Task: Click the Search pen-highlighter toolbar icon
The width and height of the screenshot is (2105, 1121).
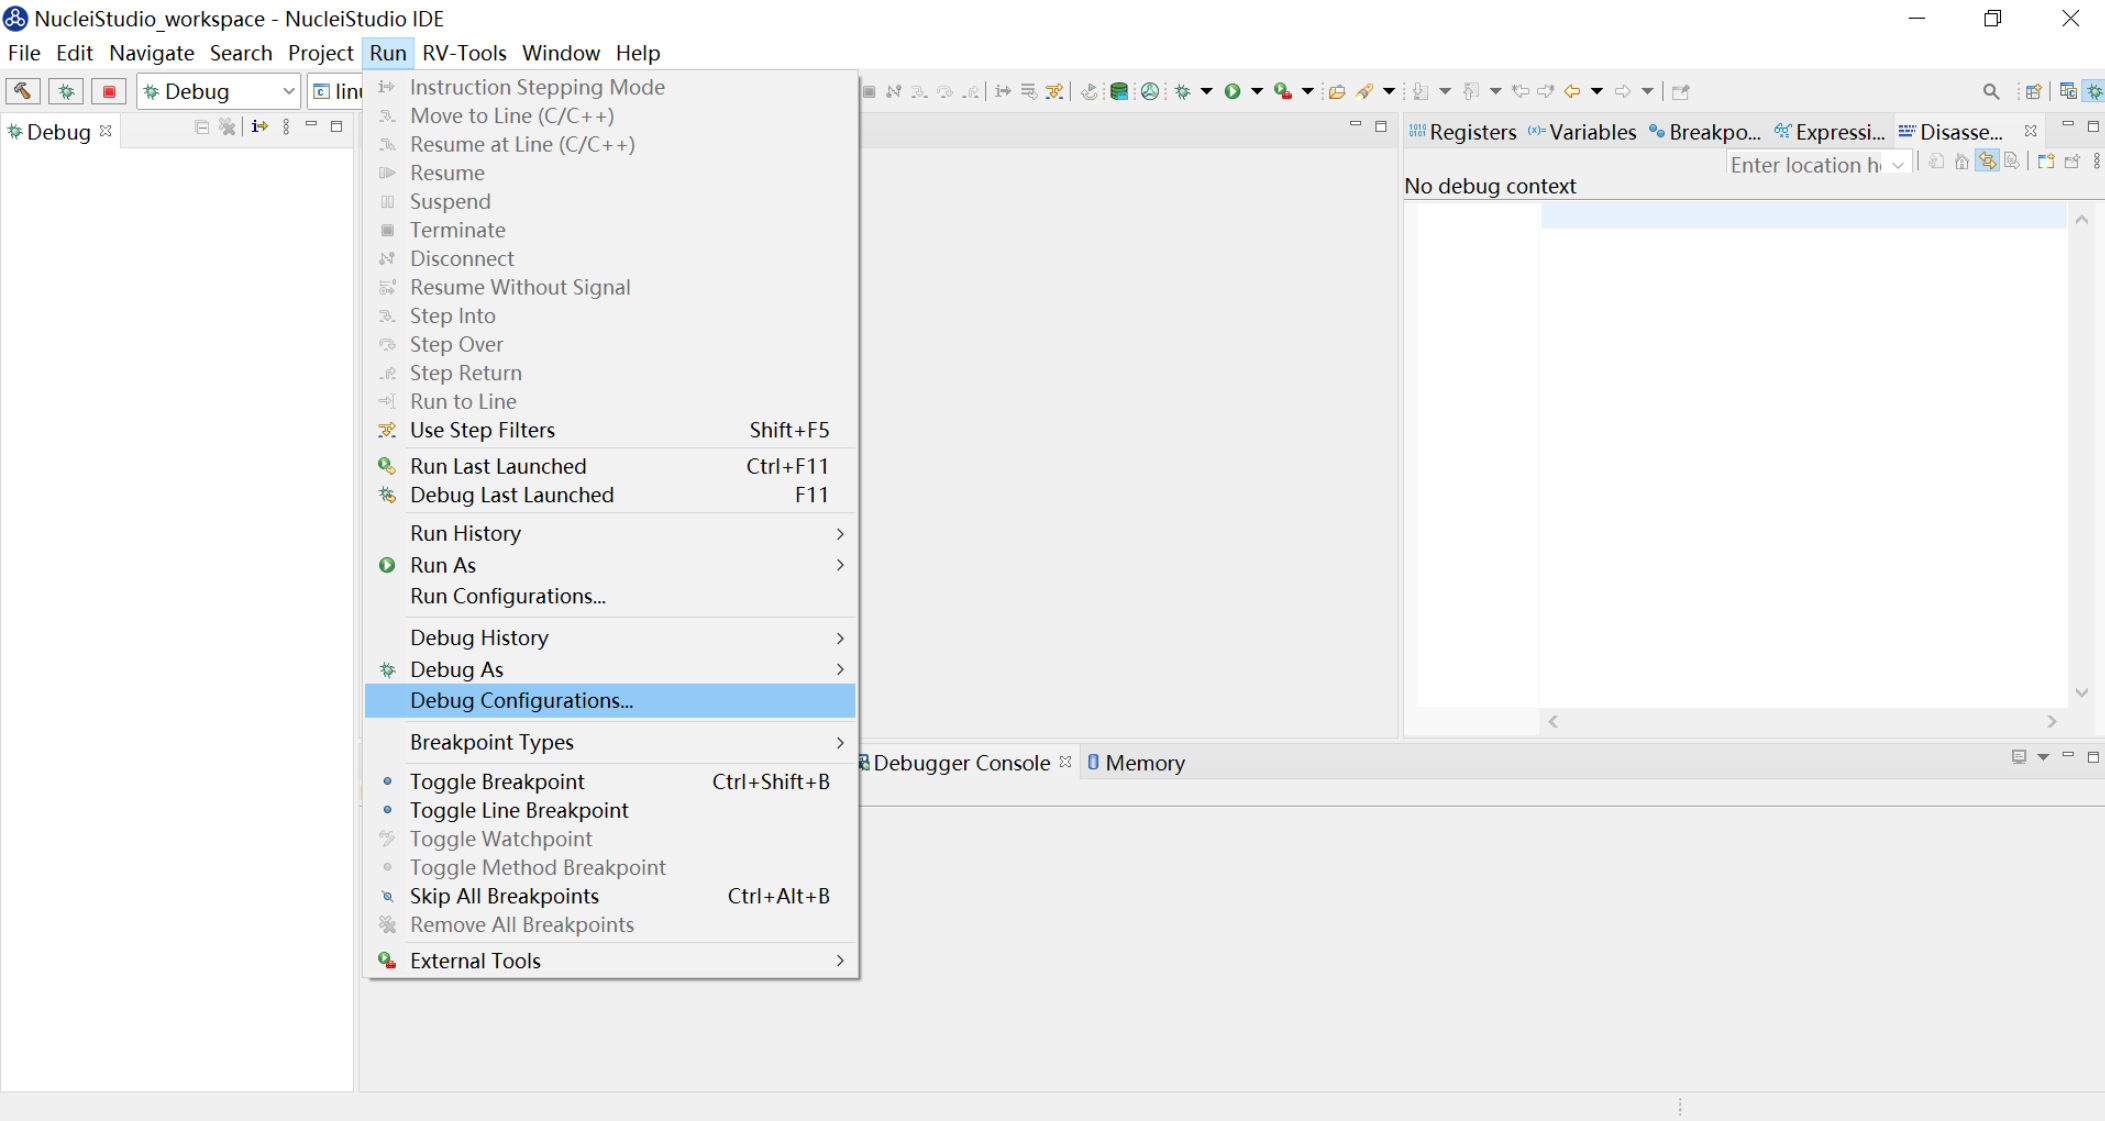Action: click(x=1365, y=91)
